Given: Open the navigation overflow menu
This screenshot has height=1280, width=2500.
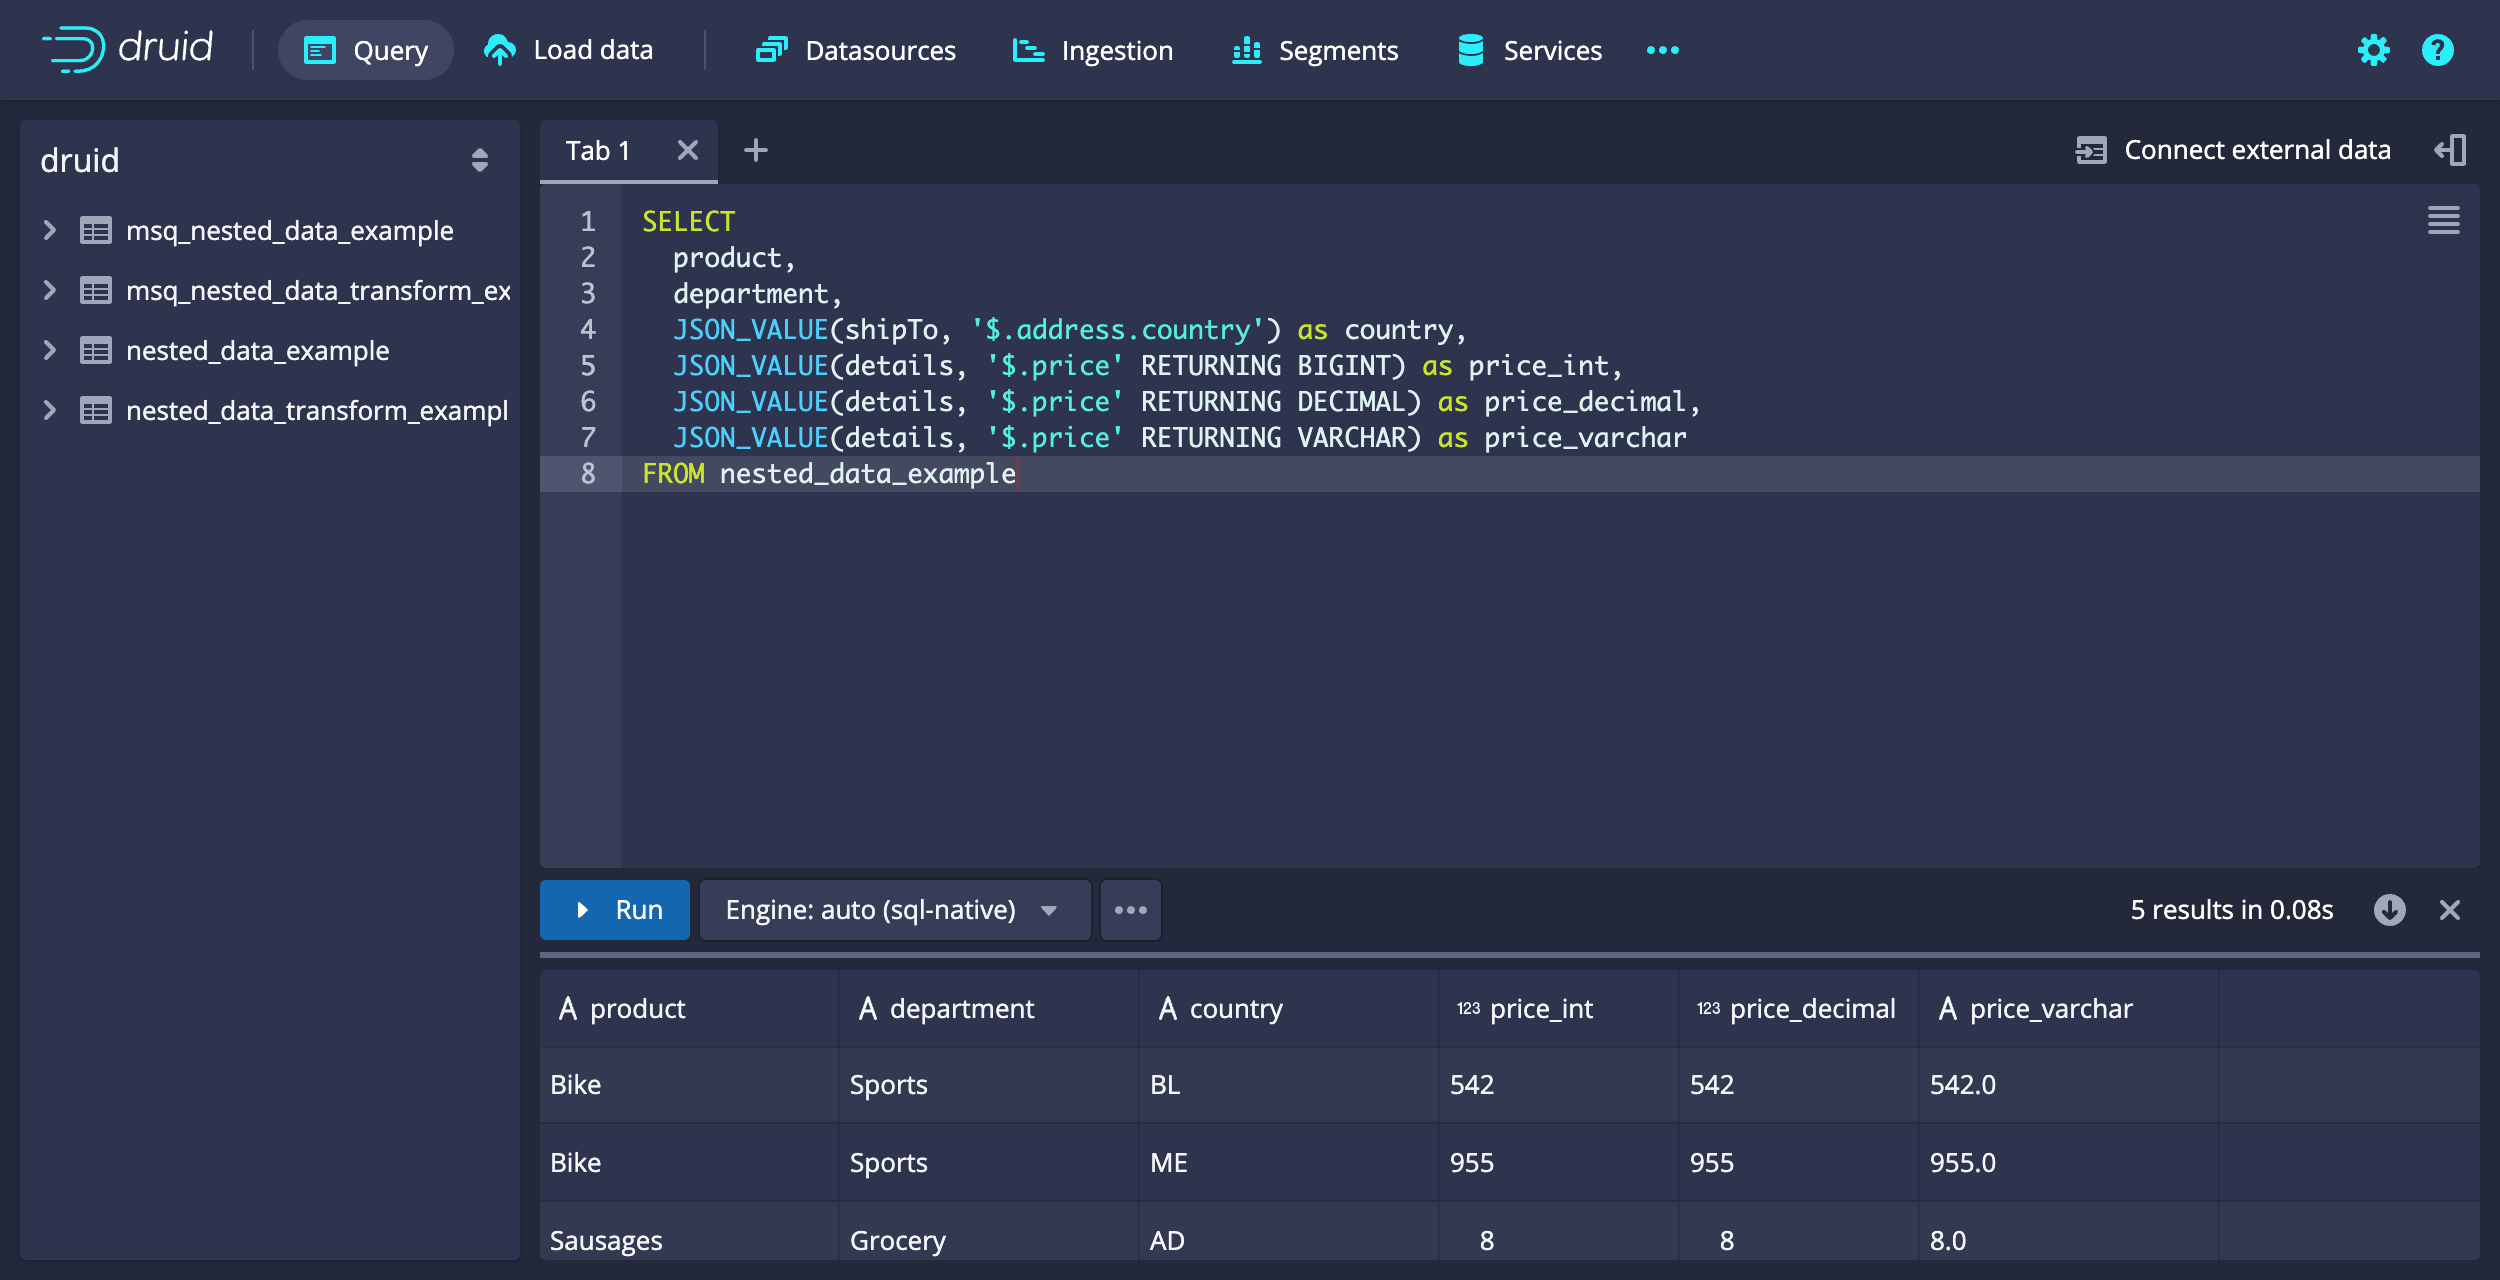Looking at the screenshot, I should pyautogui.click(x=1660, y=50).
